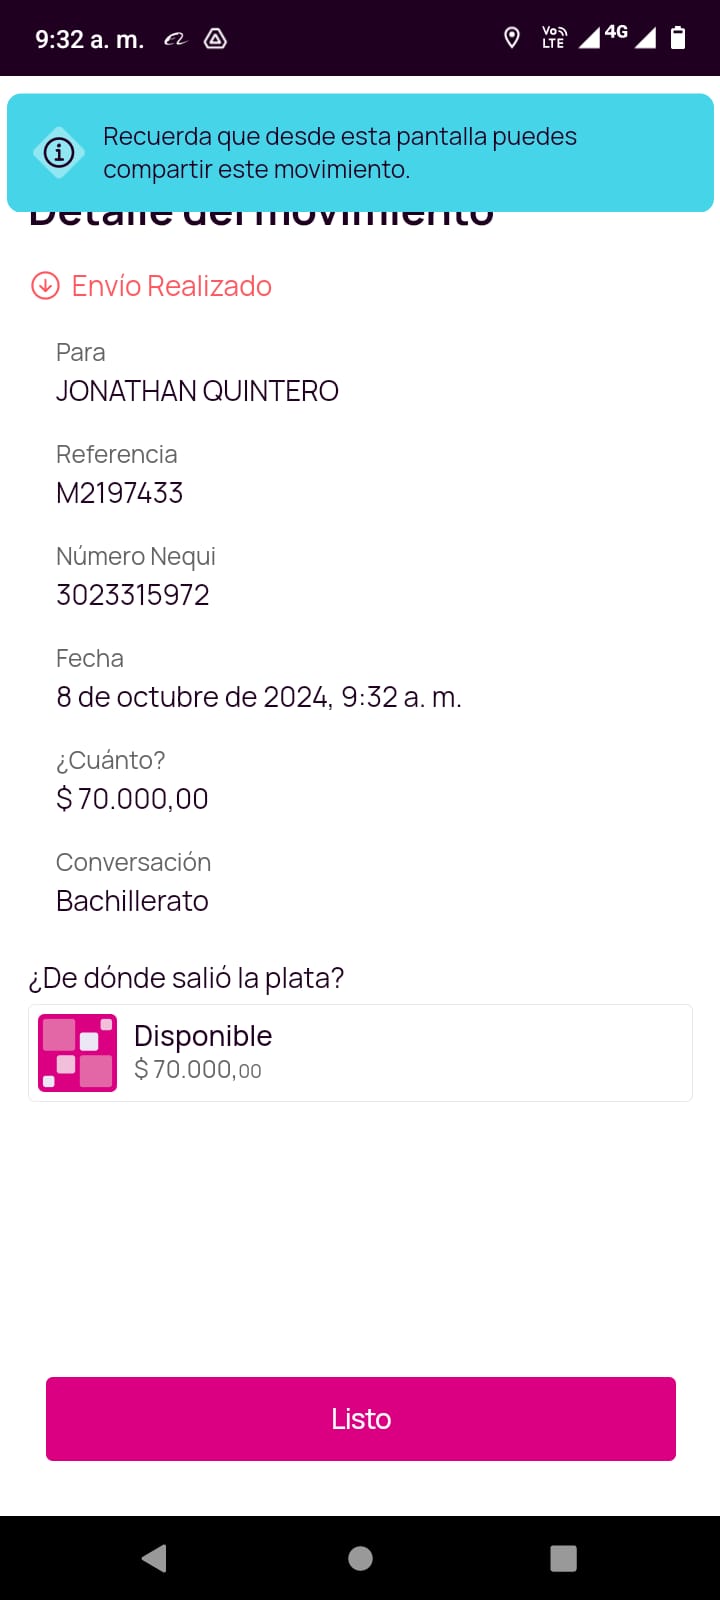Tap the recipient name JONATHAN QUINTERO

coord(197,391)
